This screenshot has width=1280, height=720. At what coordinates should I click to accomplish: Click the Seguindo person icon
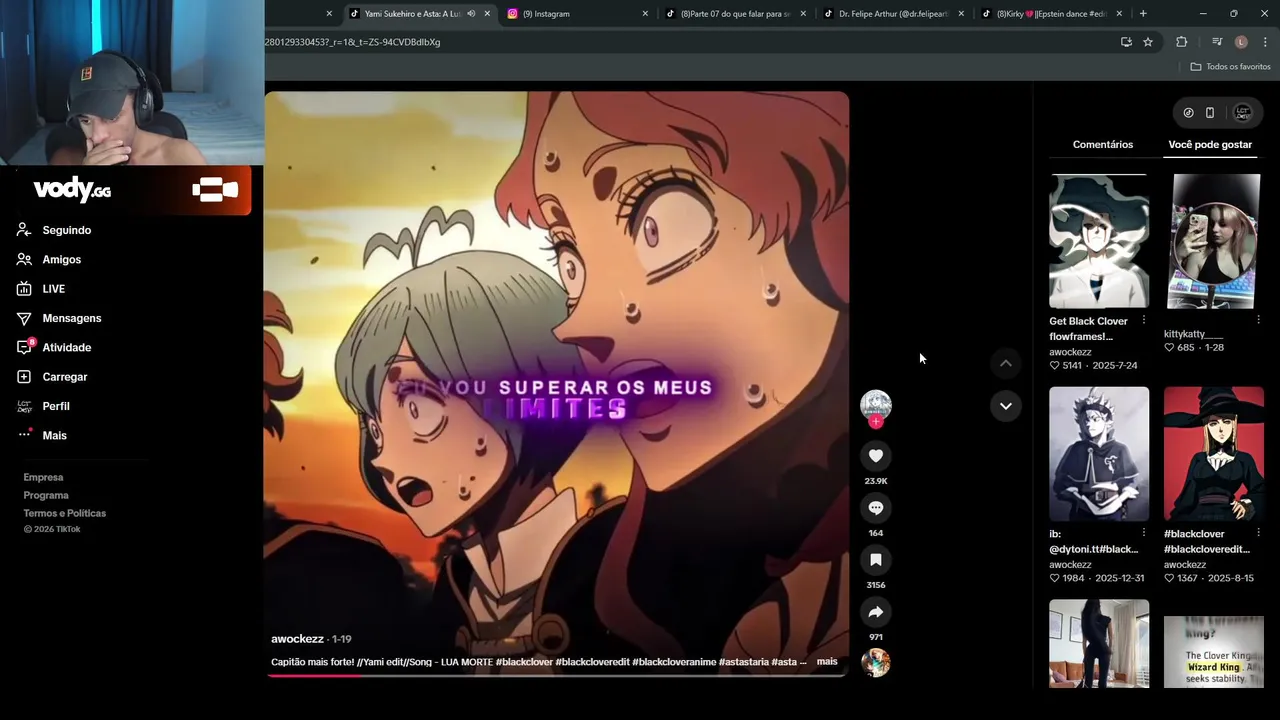(24, 230)
